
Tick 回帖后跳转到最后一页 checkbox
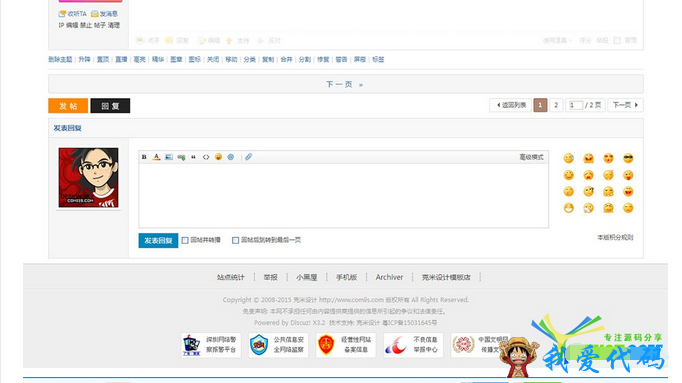tap(236, 240)
